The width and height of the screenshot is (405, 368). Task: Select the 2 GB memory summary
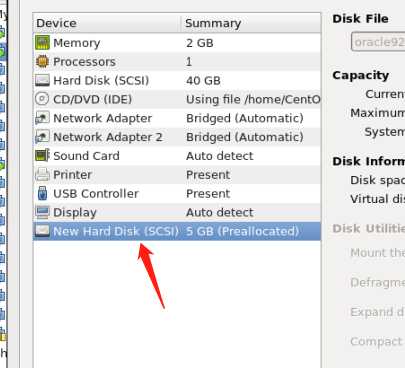200,43
